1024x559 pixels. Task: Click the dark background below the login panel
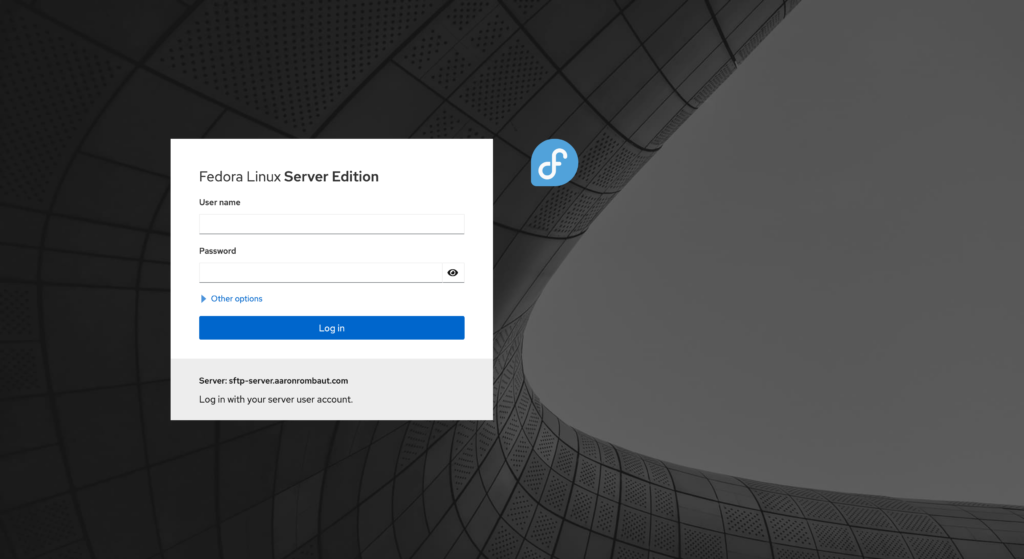tap(330, 490)
